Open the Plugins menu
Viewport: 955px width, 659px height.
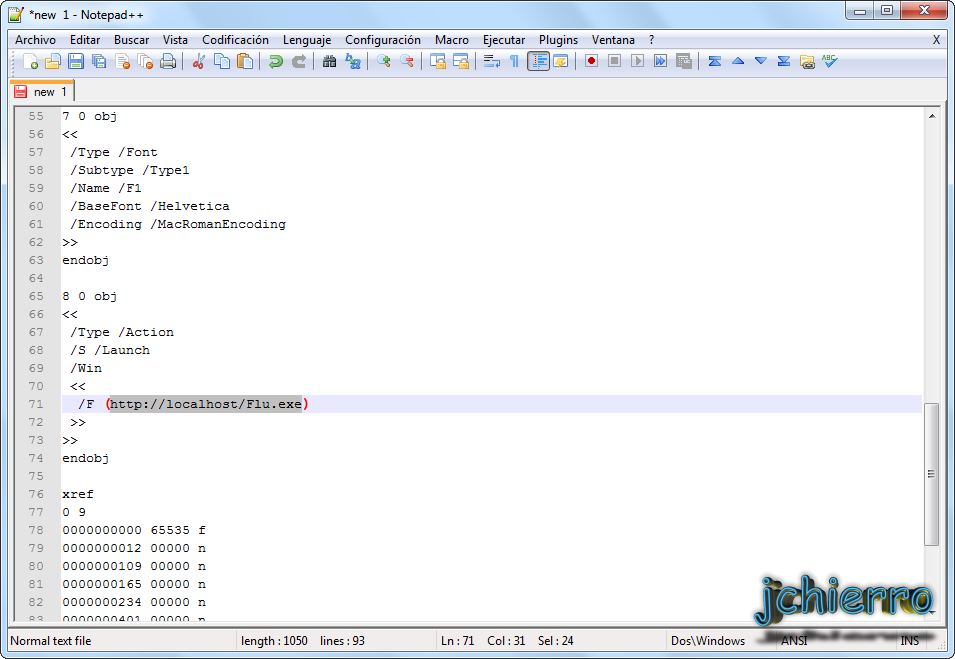tap(558, 40)
